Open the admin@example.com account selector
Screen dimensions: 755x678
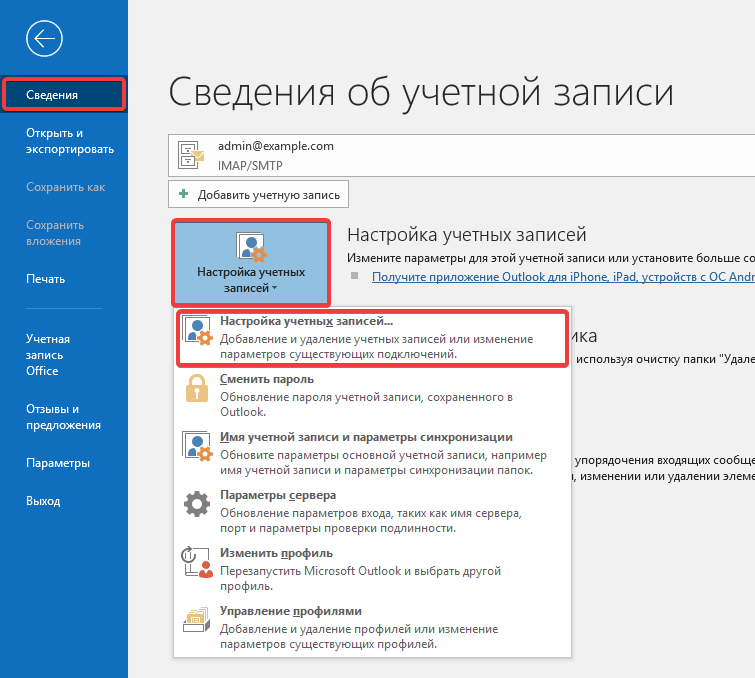[460, 155]
